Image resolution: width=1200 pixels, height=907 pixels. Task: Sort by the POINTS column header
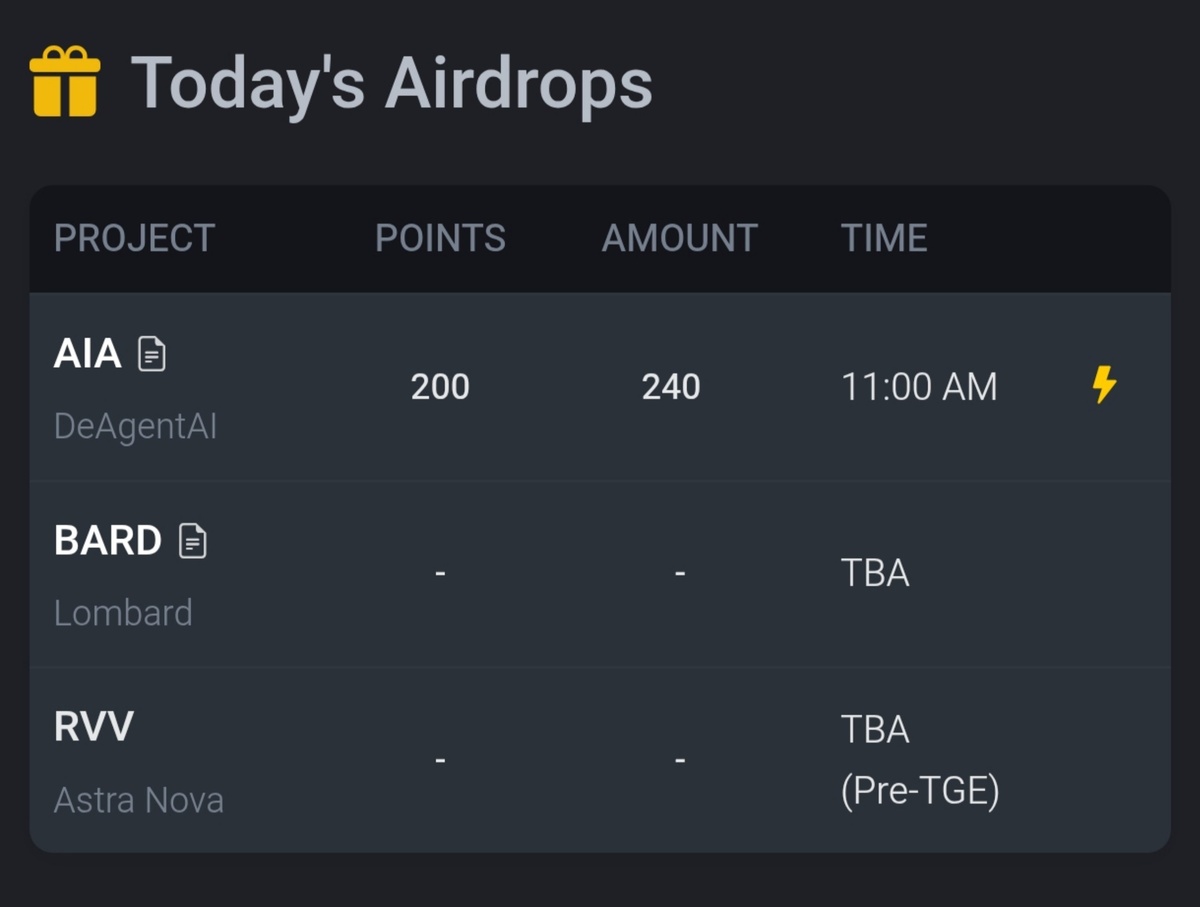point(440,238)
